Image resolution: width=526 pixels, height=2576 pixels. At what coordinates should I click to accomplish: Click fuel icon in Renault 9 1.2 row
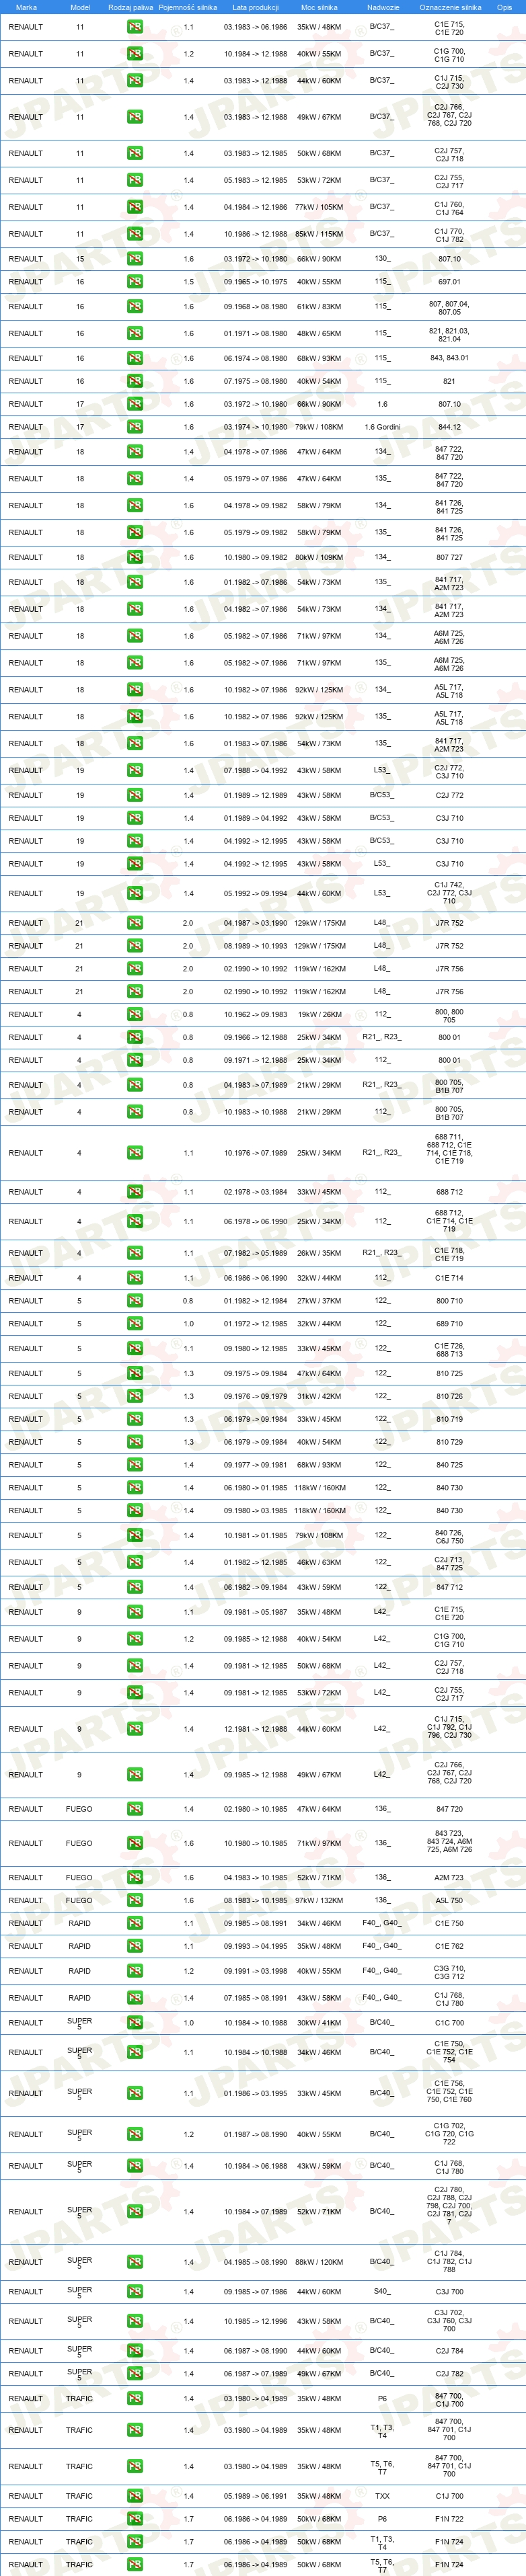pos(134,1639)
